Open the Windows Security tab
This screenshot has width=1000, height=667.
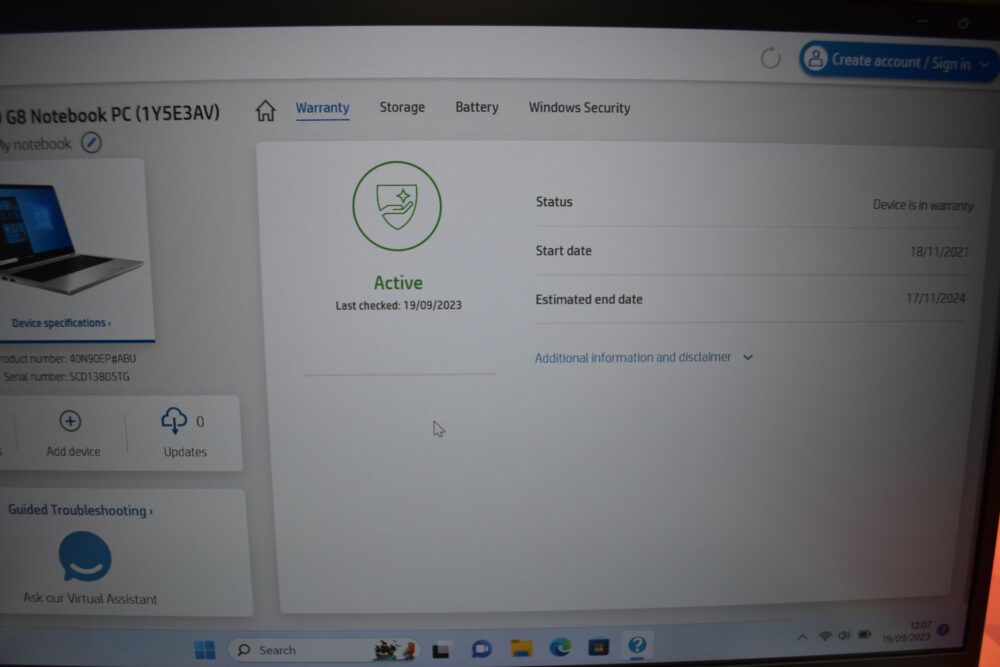579,108
